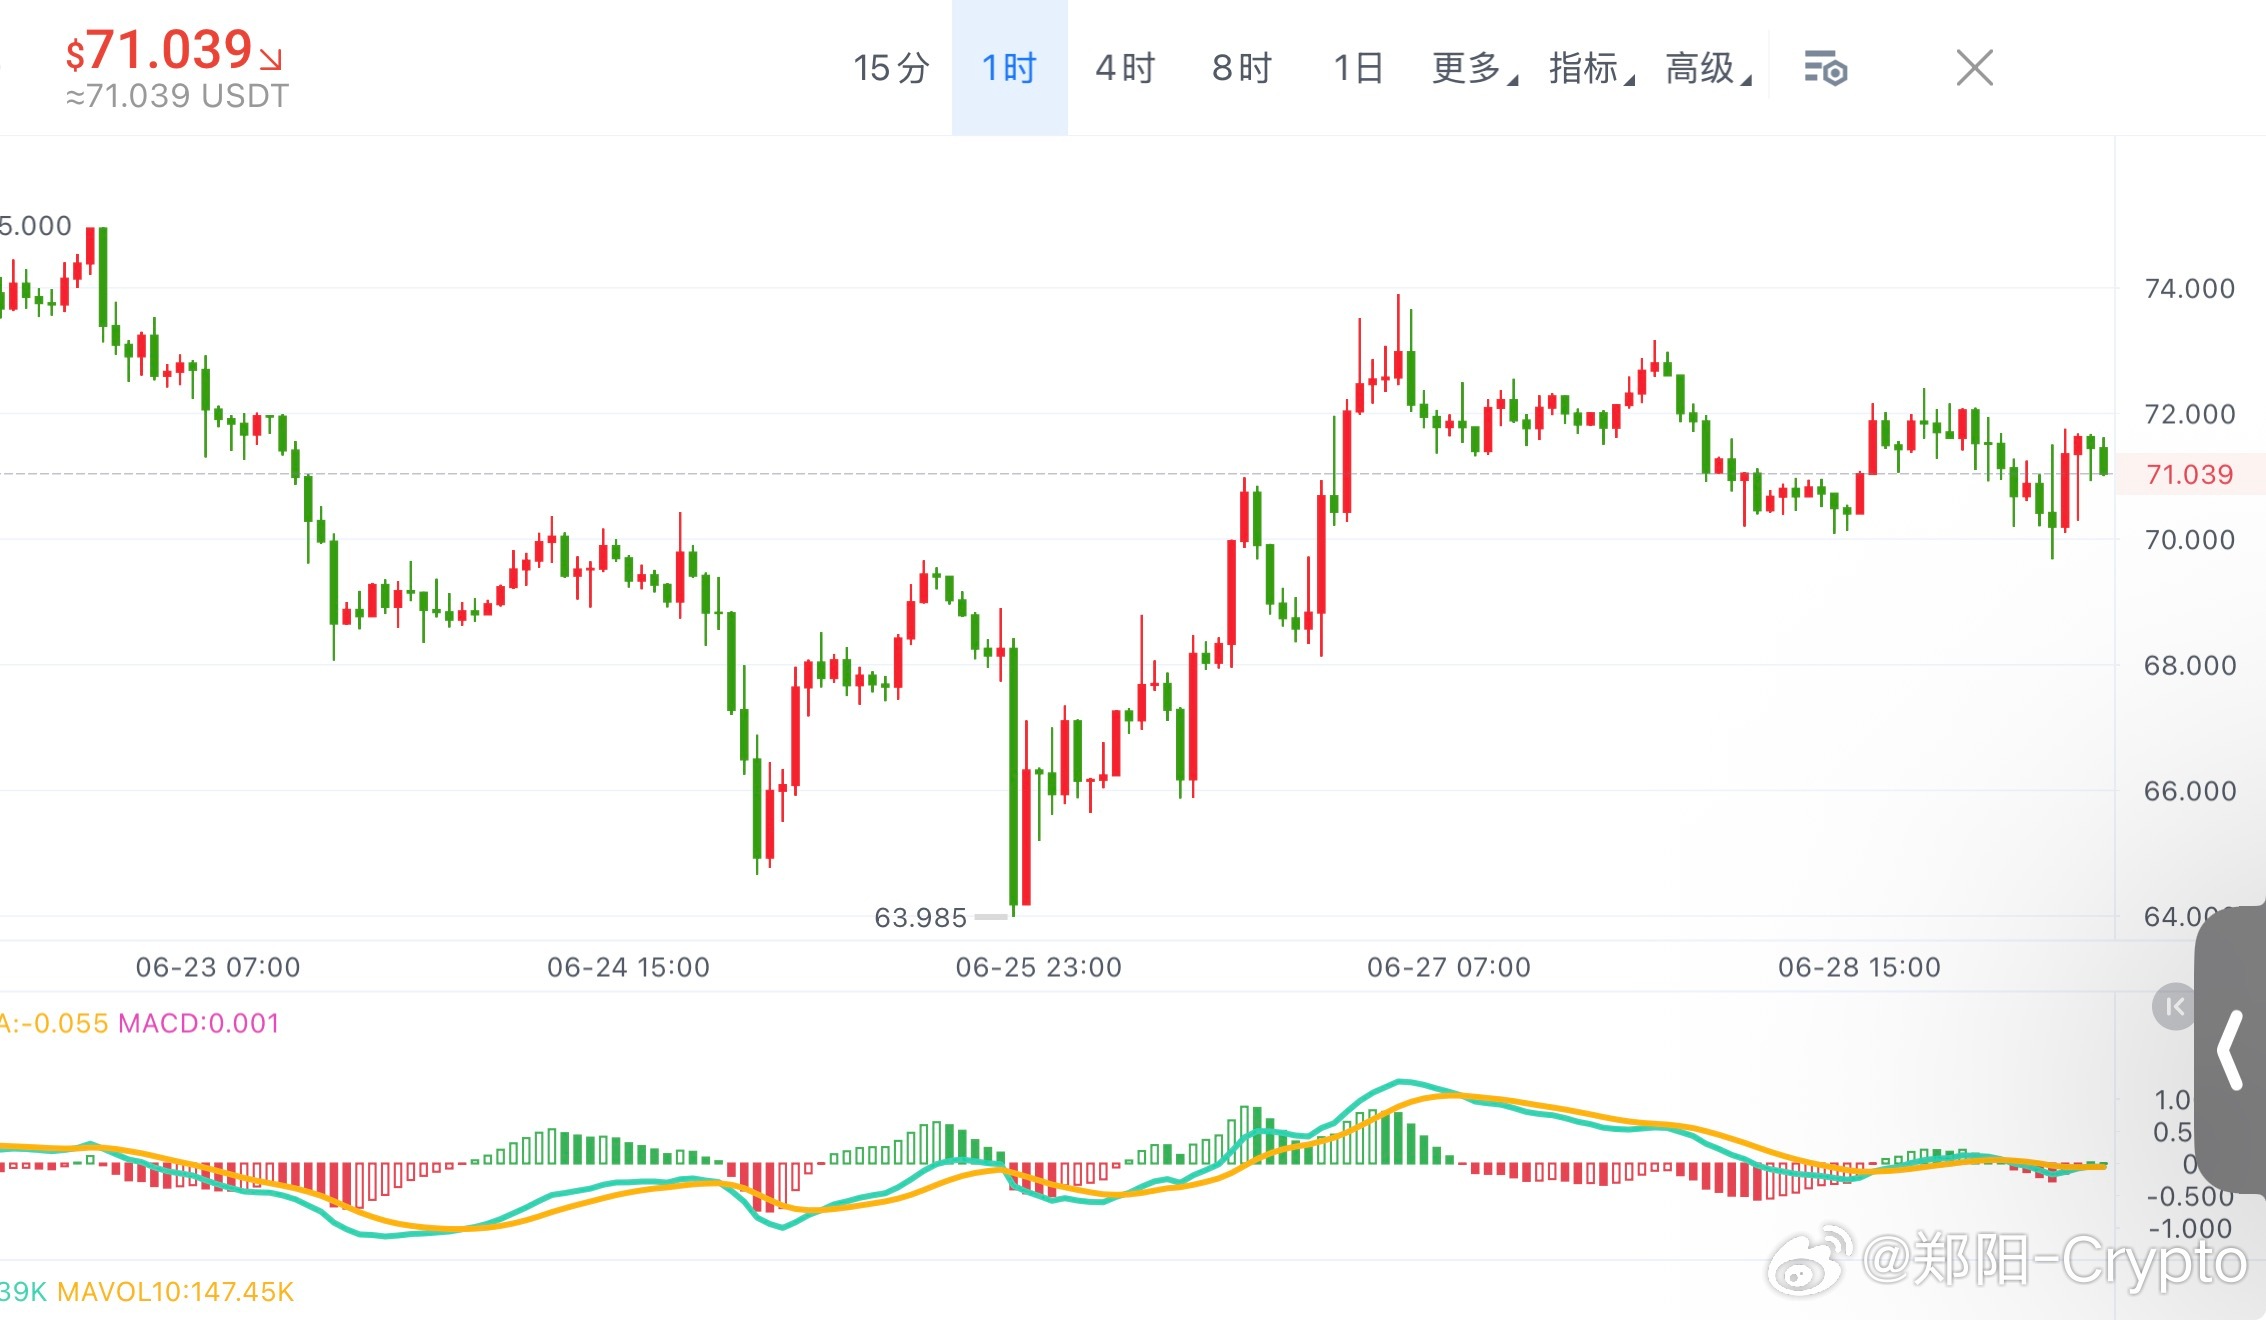Click the 66.000 price axis label
The height and width of the screenshot is (1320, 2266).
point(2189,791)
